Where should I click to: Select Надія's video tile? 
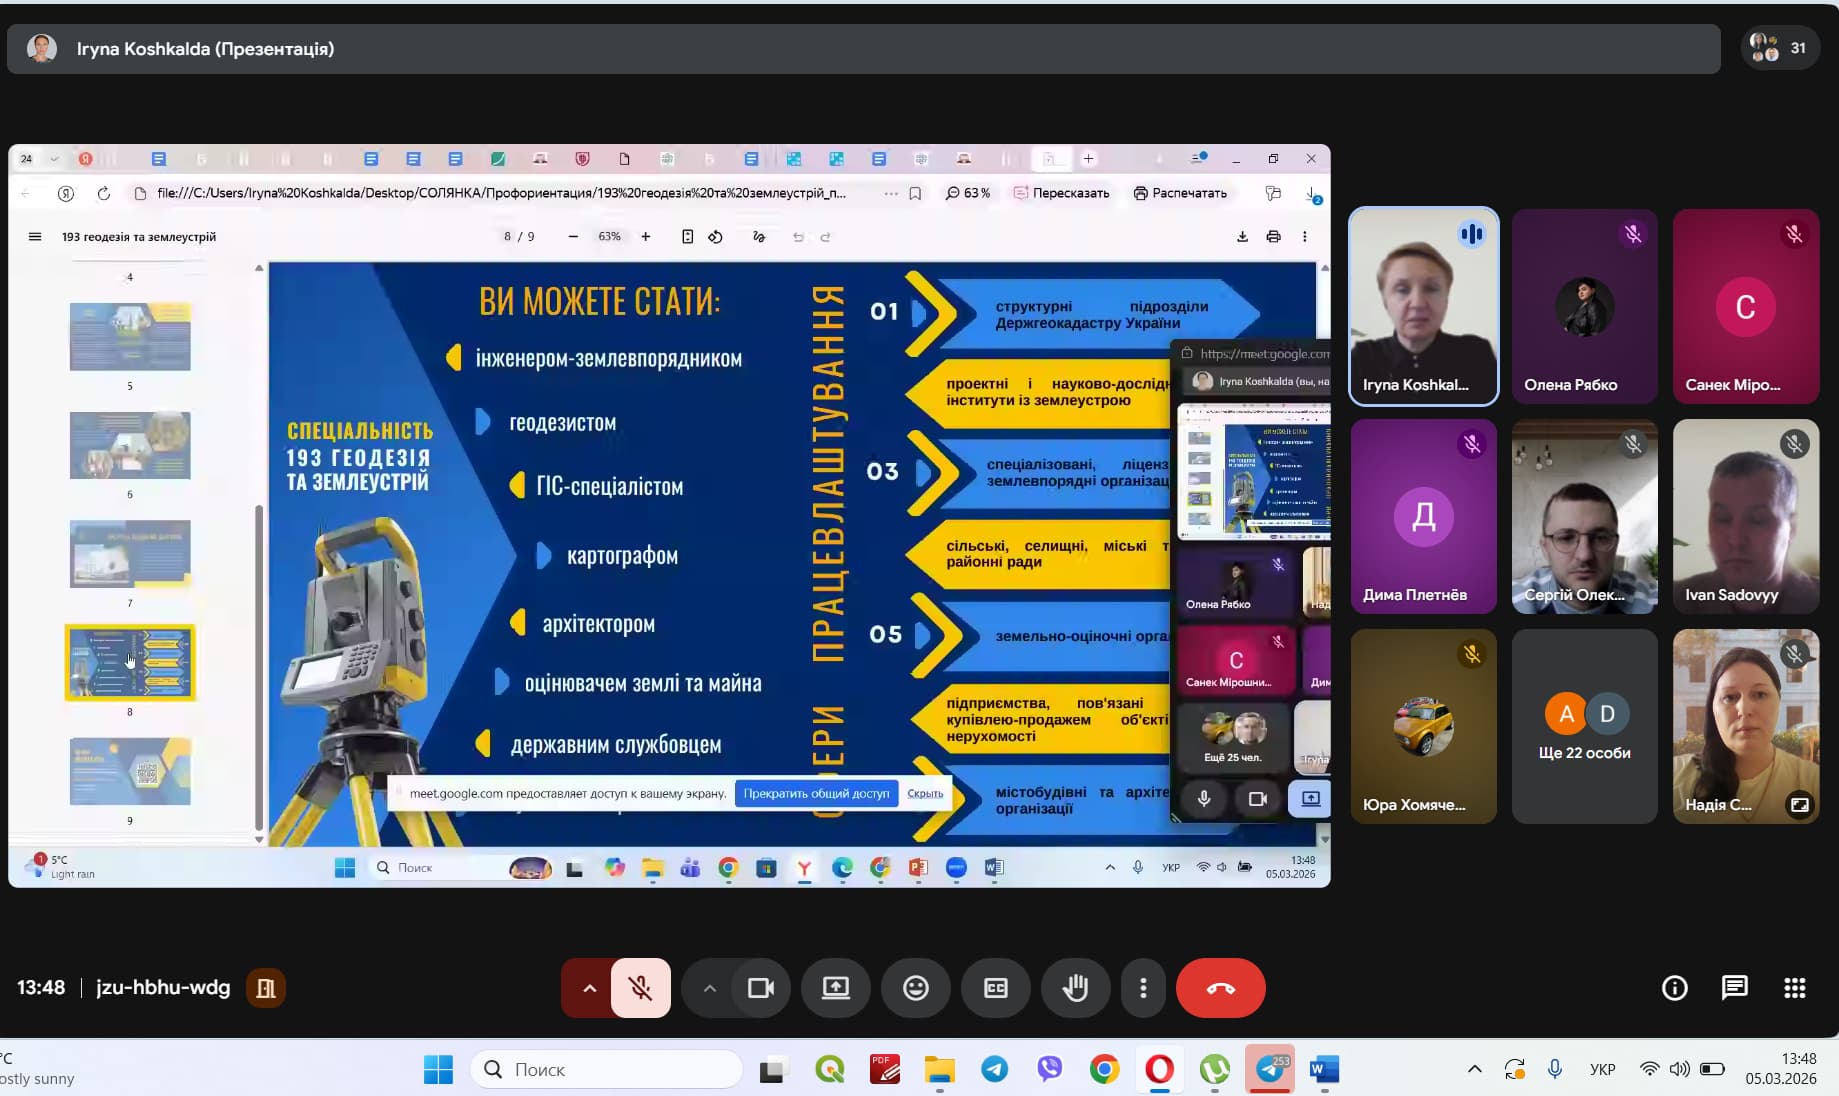tap(1745, 726)
